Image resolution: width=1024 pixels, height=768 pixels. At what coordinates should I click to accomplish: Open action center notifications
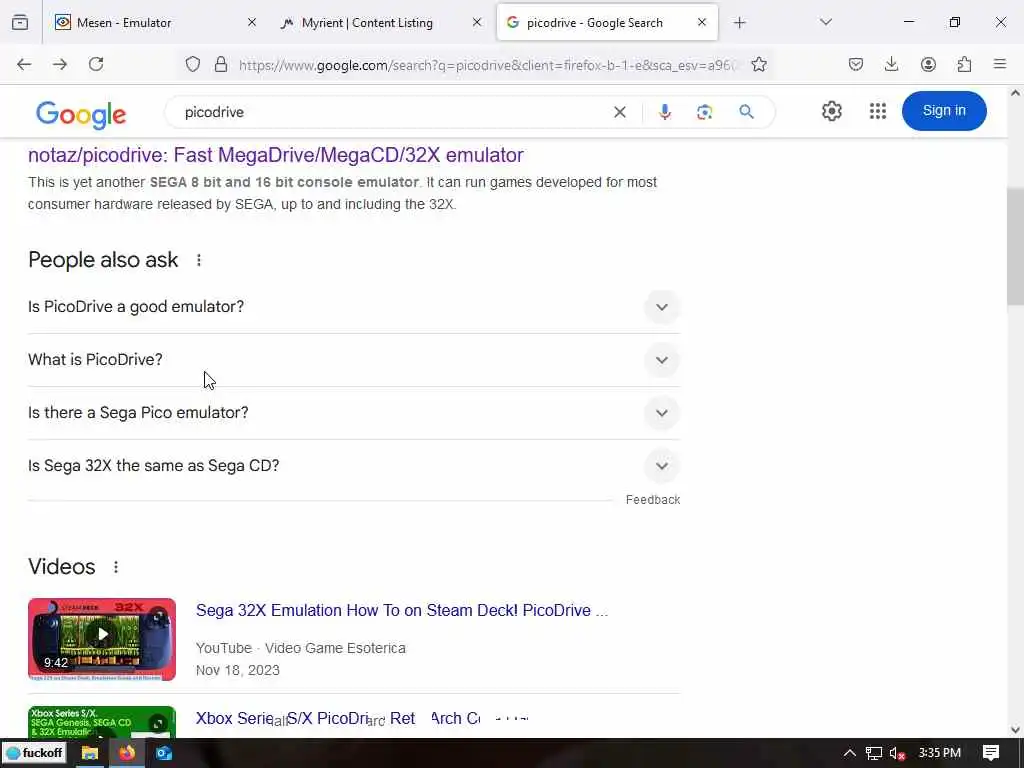[x=991, y=753]
